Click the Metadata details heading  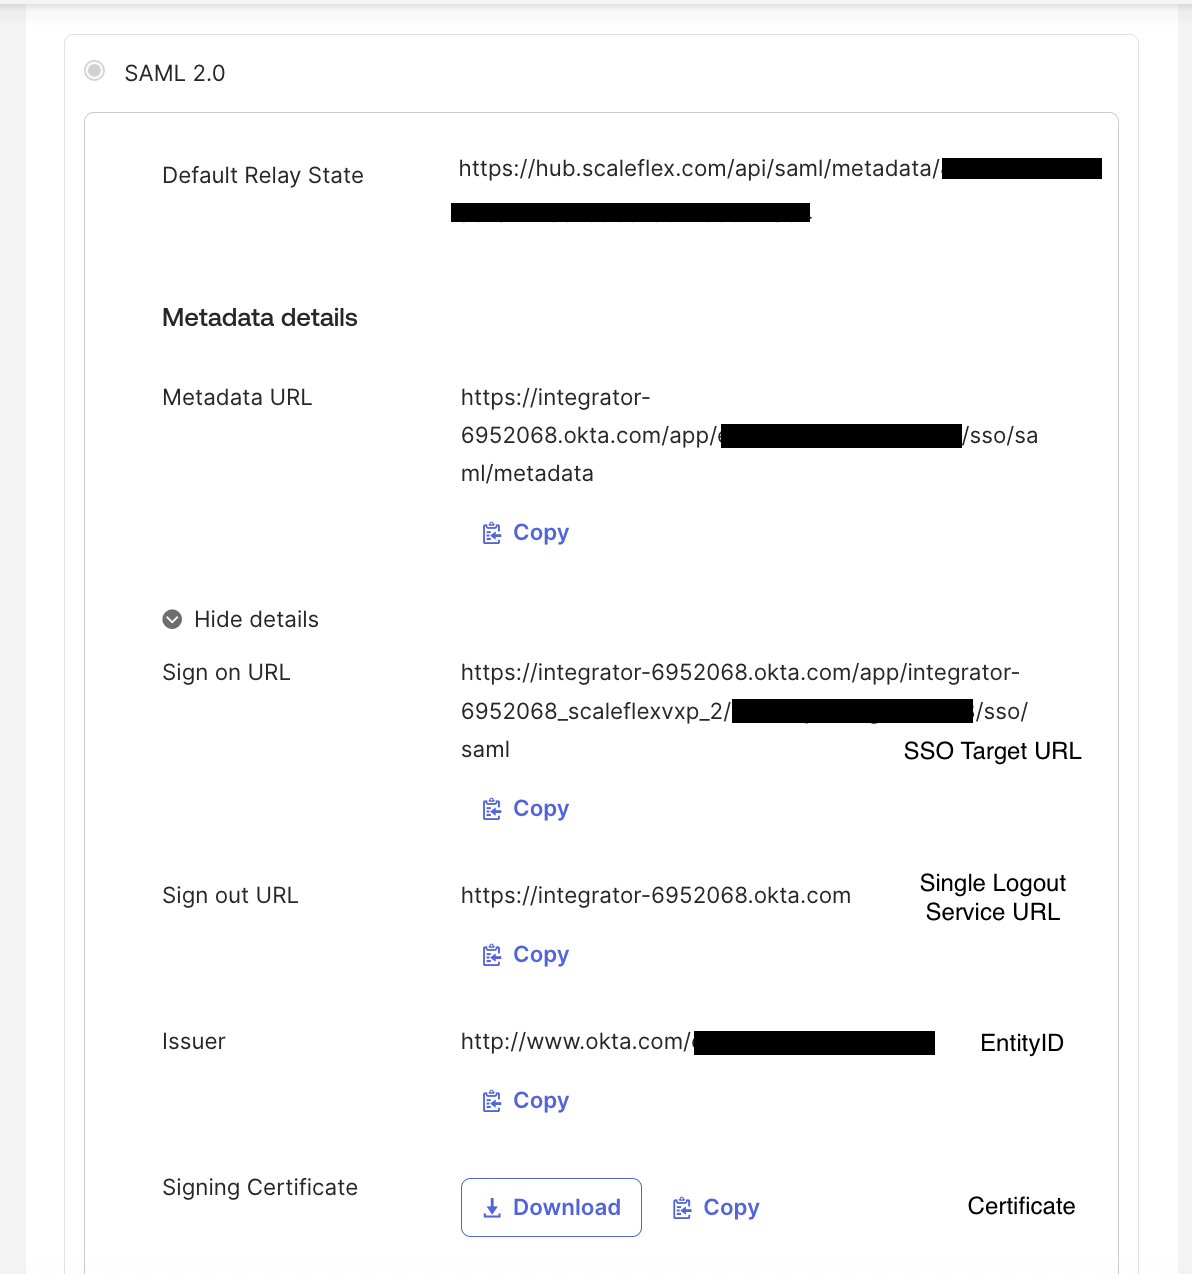click(260, 318)
